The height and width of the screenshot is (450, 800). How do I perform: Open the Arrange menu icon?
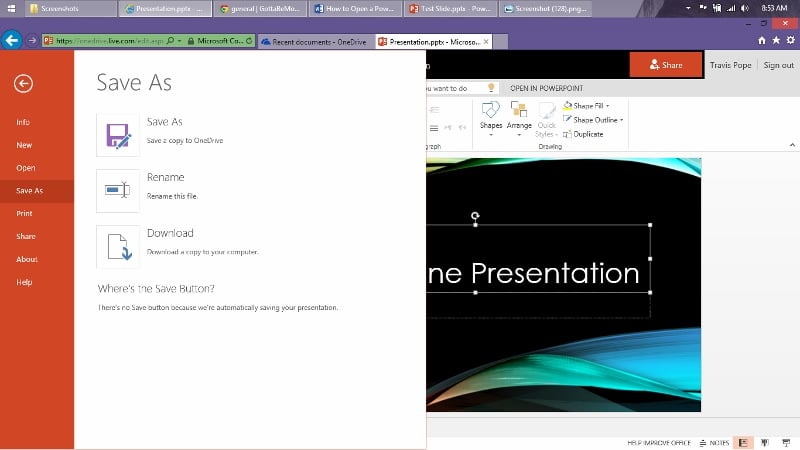click(x=519, y=118)
